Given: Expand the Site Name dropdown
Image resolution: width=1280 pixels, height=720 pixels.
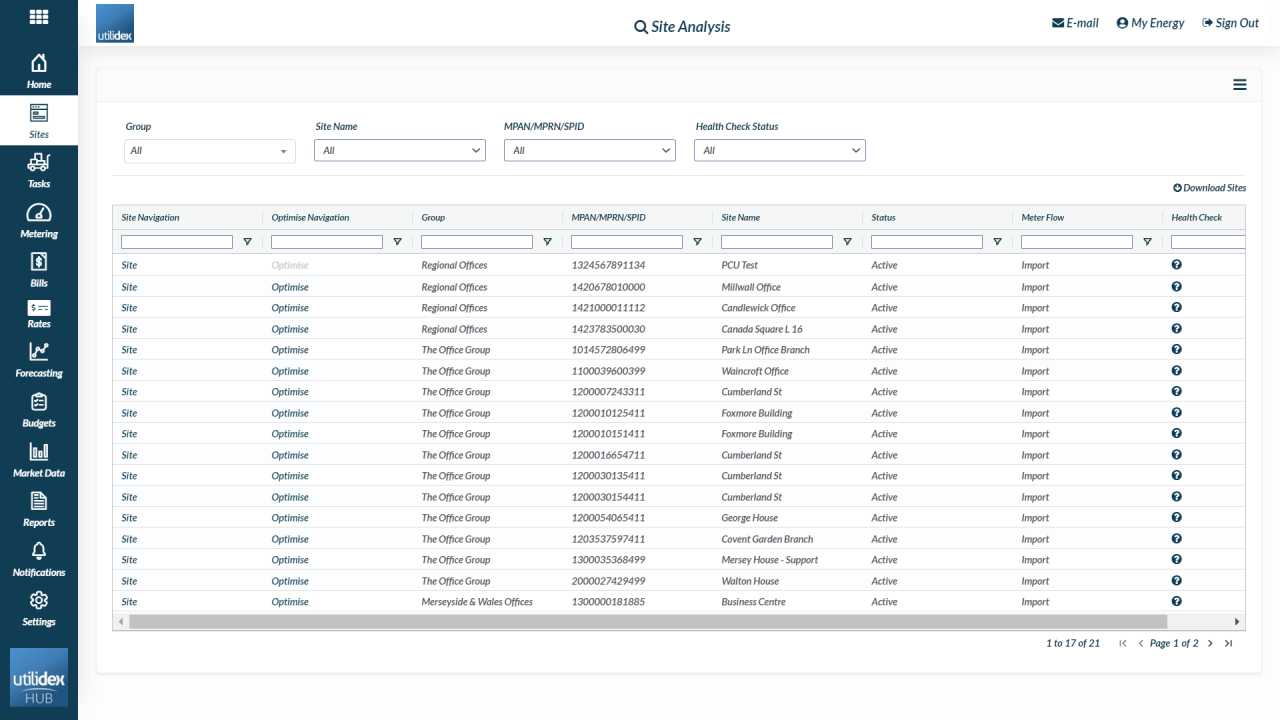Looking at the screenshot, I should pyautogui.click(x=399, y=151).
